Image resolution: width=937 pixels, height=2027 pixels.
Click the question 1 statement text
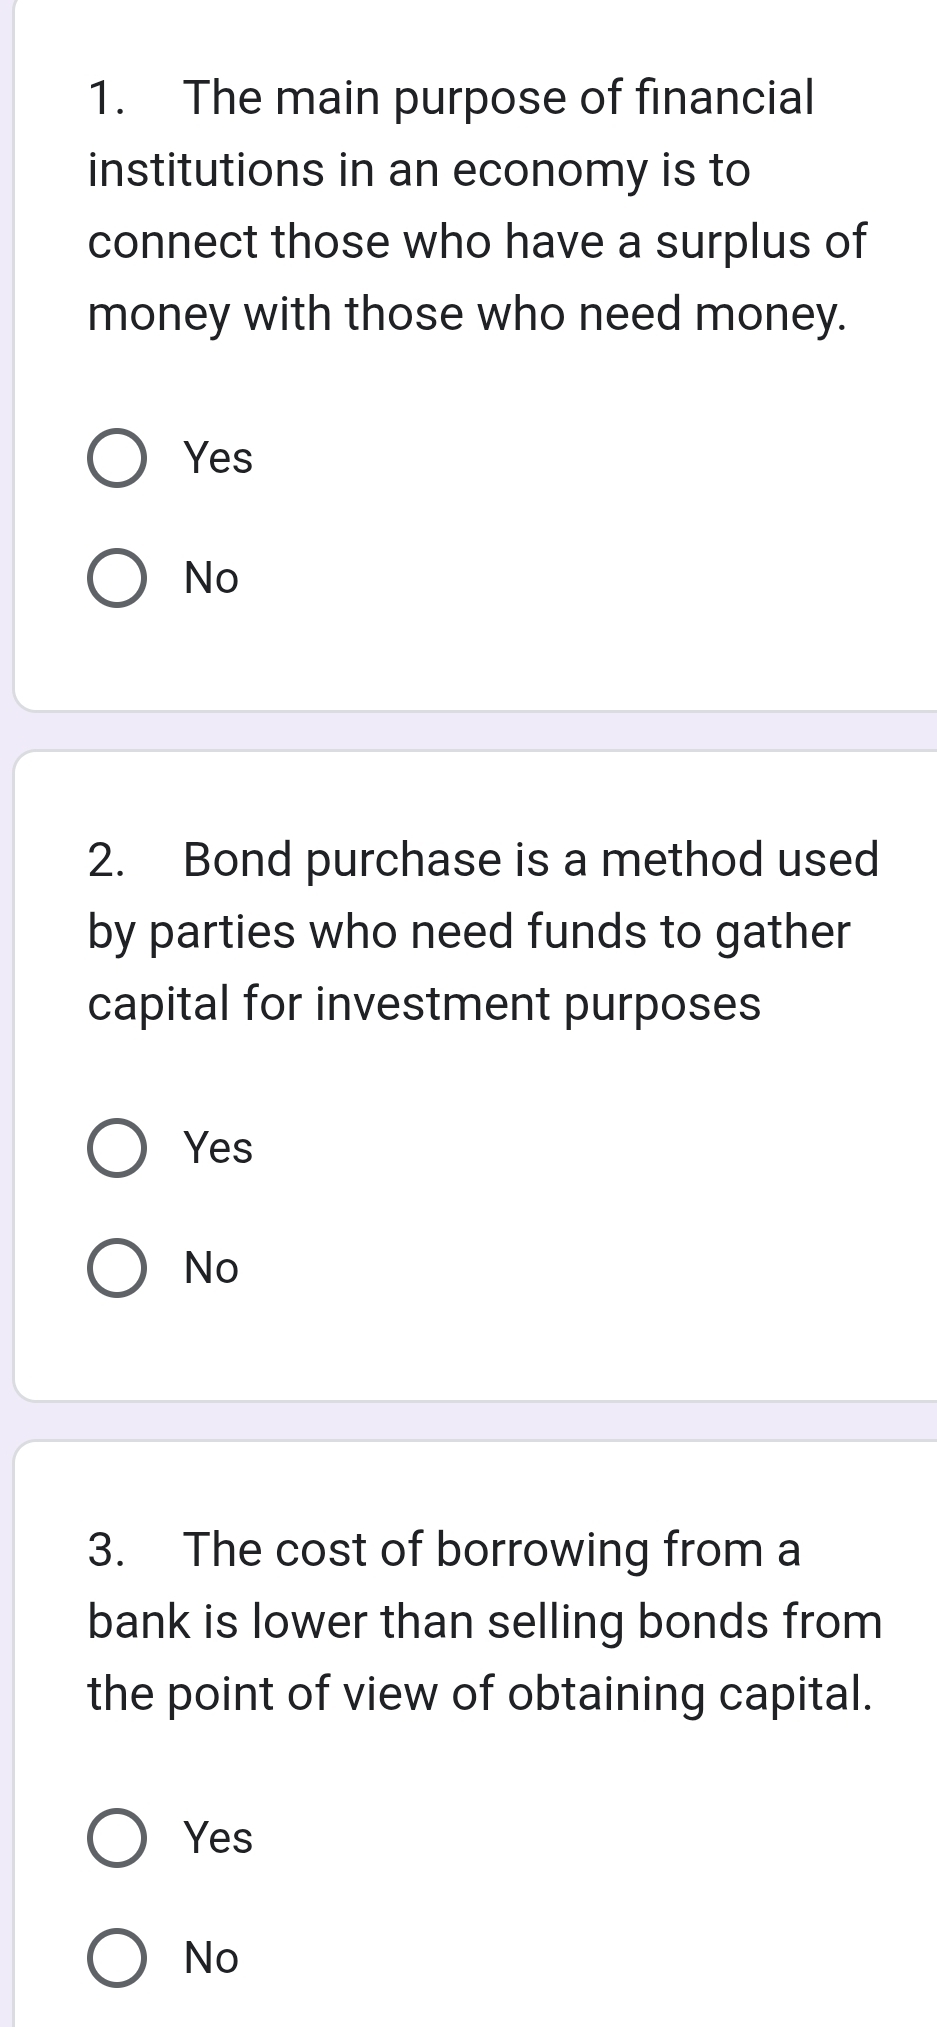click(x=468, y=205)
